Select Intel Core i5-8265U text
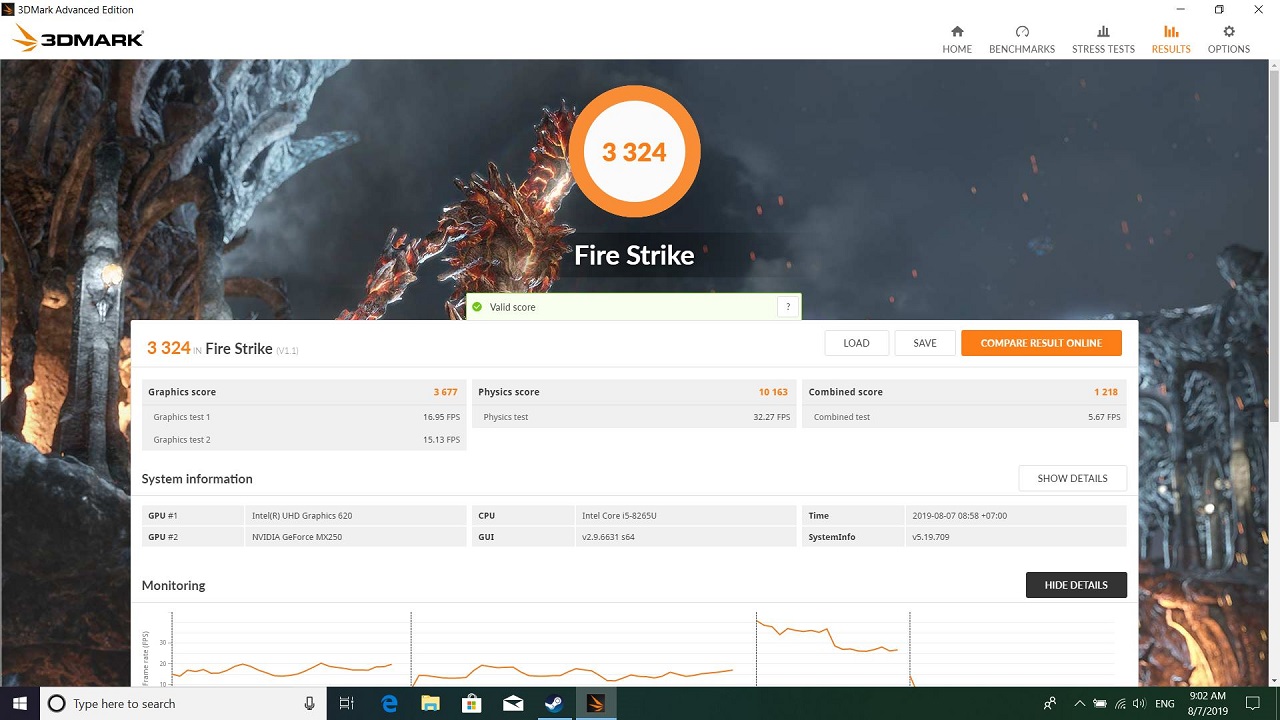1280x720 pixels. pyautogui.click(x=619, y=516)
